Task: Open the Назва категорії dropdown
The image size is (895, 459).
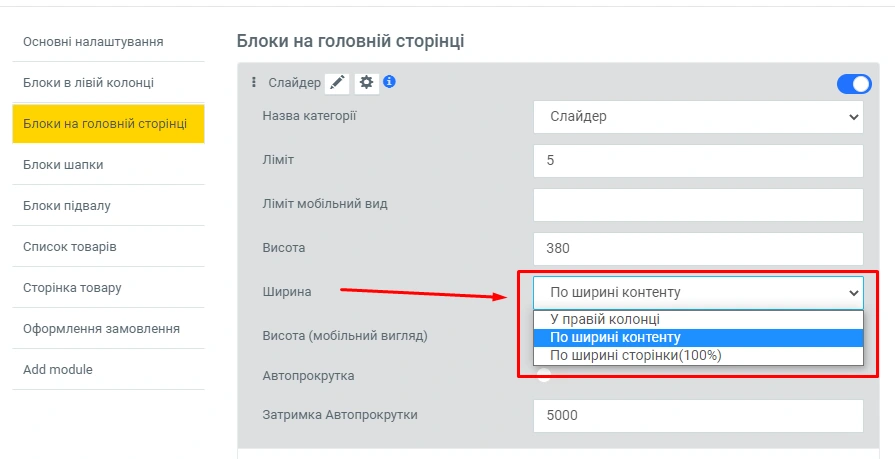Action: point(698,116)
